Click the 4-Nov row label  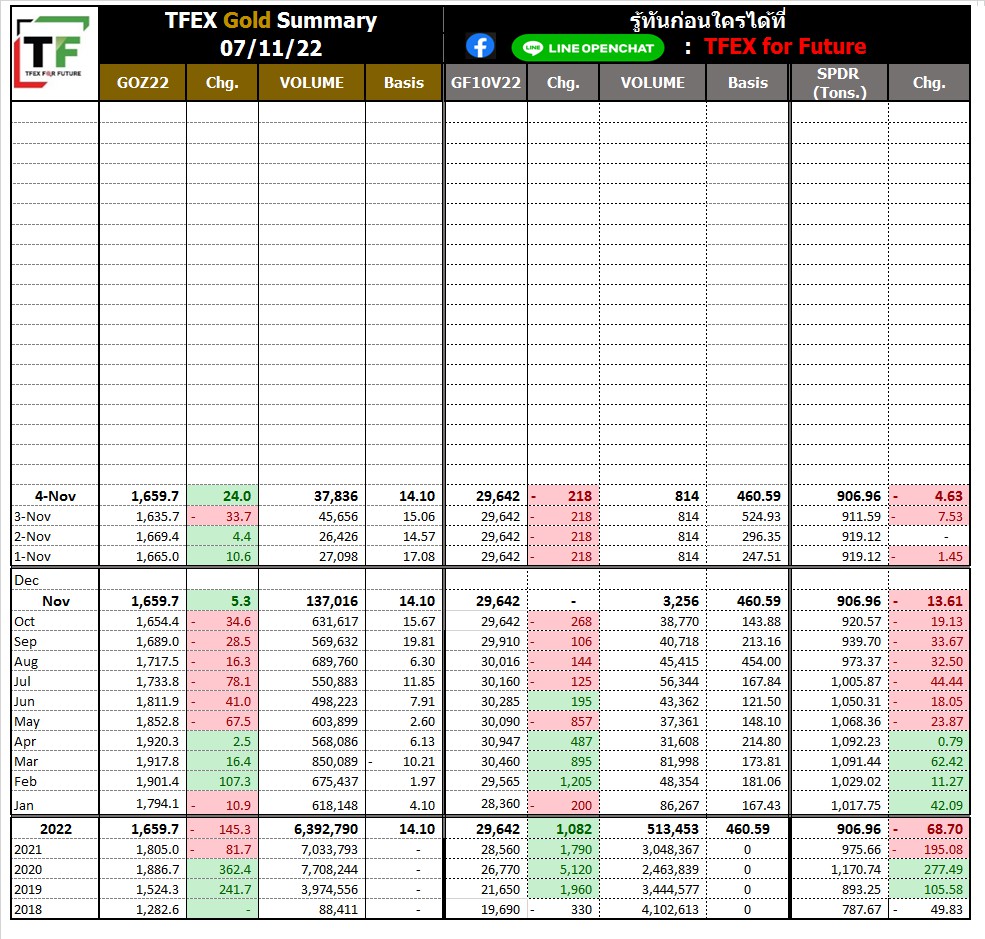(x=55, y=496)
